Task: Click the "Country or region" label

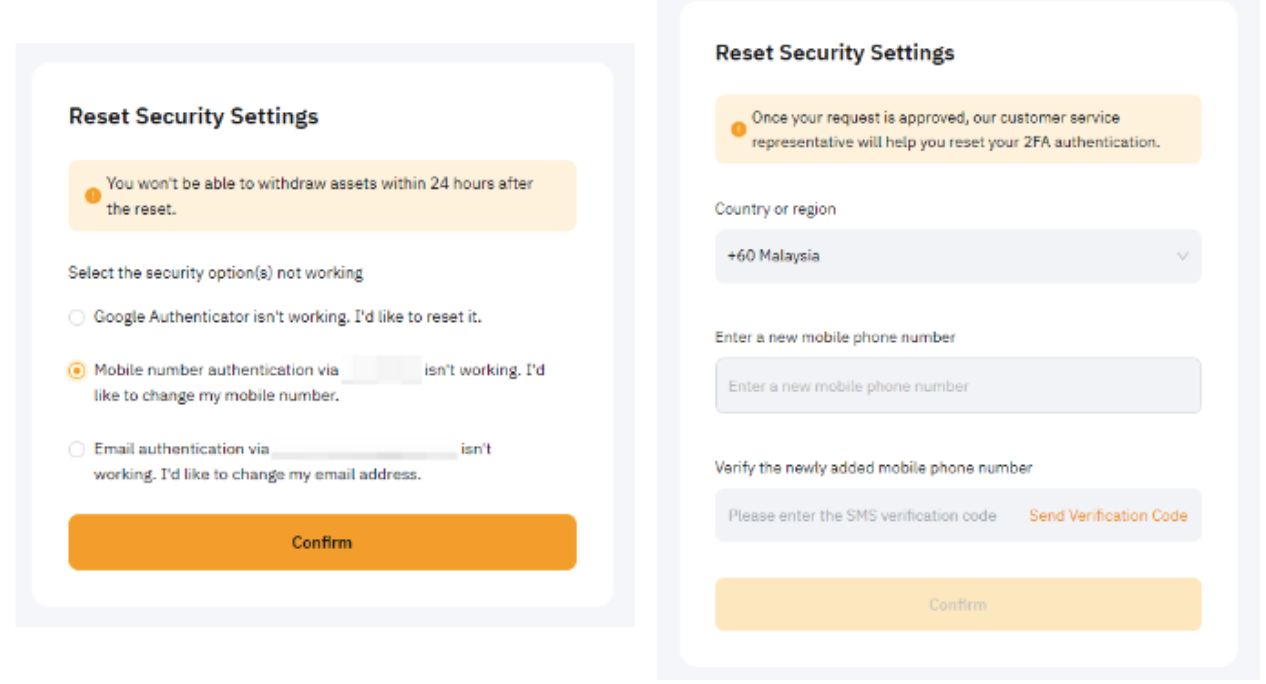Action: tap(775, 209)
